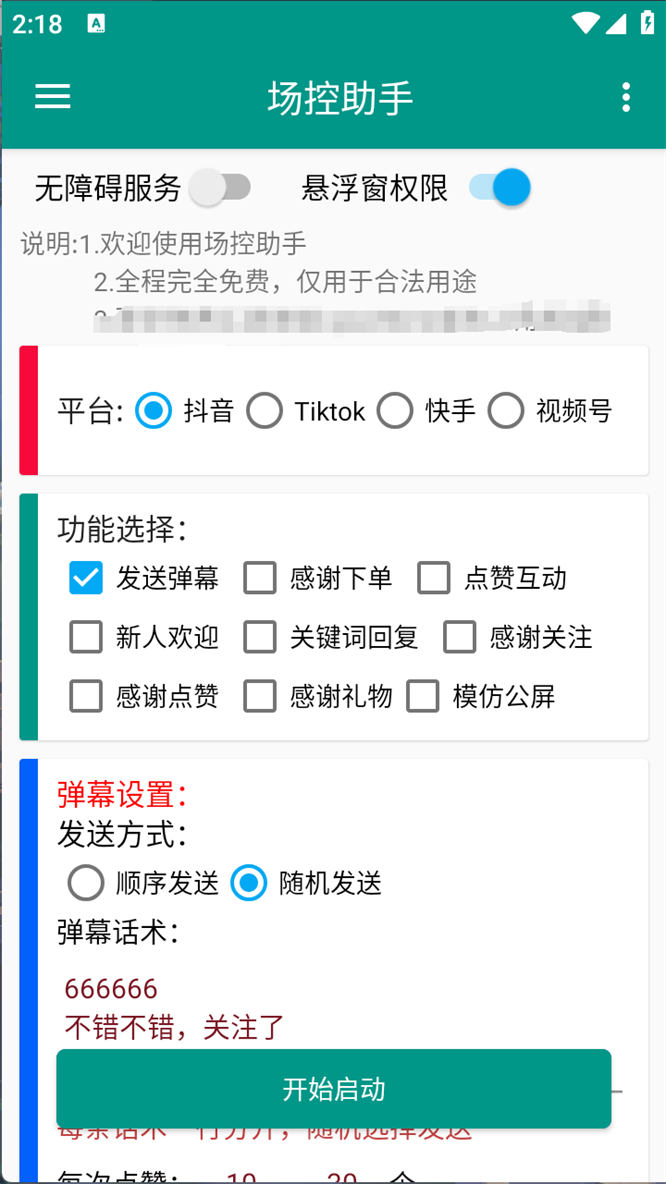Screen dimensions: 666x1184
Task: Toggle off the 悬浮窗权限 switch
Action: [x=499, y=188]
